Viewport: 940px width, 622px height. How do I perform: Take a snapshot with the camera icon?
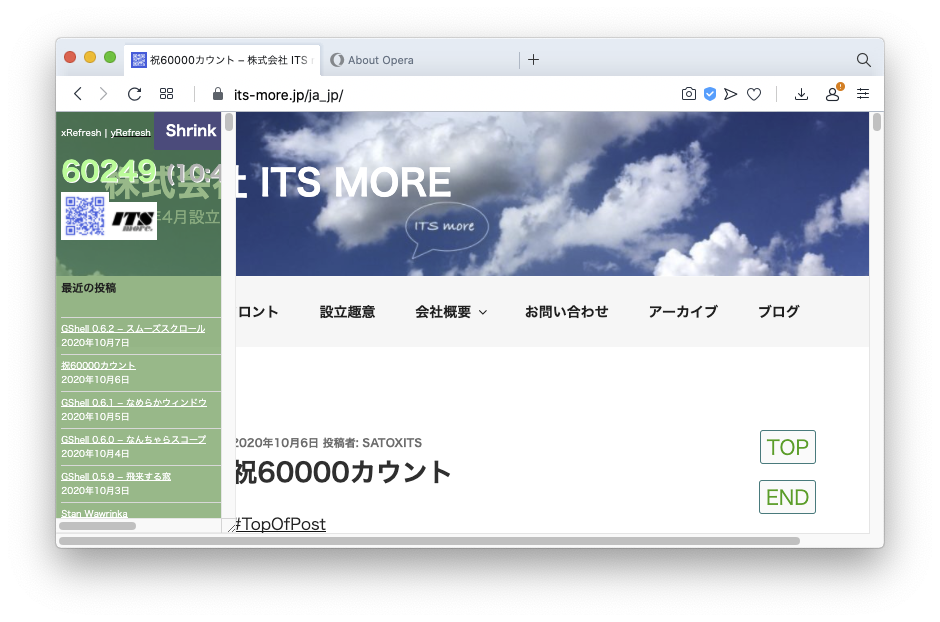(x=688, y=94)
